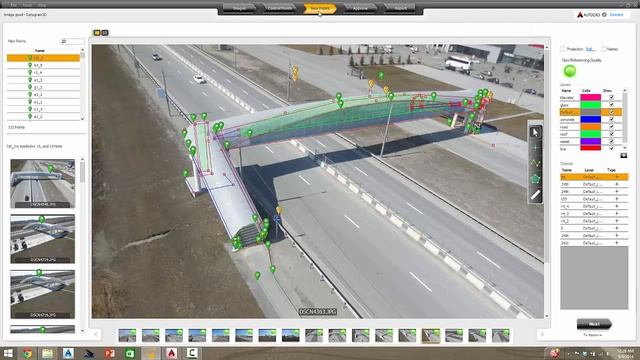Select the white line measure tool
The width and height of the screenshot is (640, 360).
535,195
